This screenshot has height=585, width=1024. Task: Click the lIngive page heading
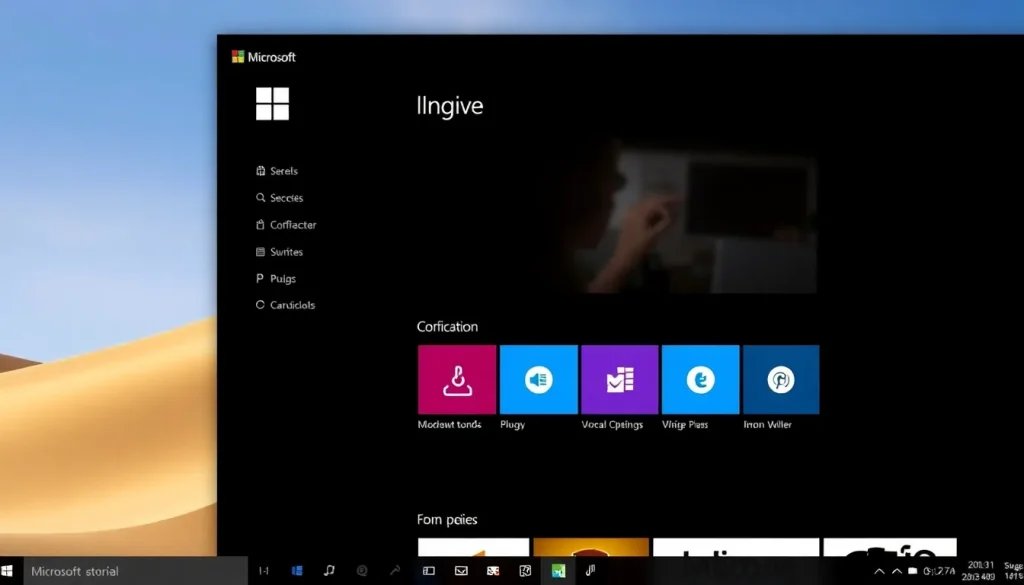click(x=450, y=106)
